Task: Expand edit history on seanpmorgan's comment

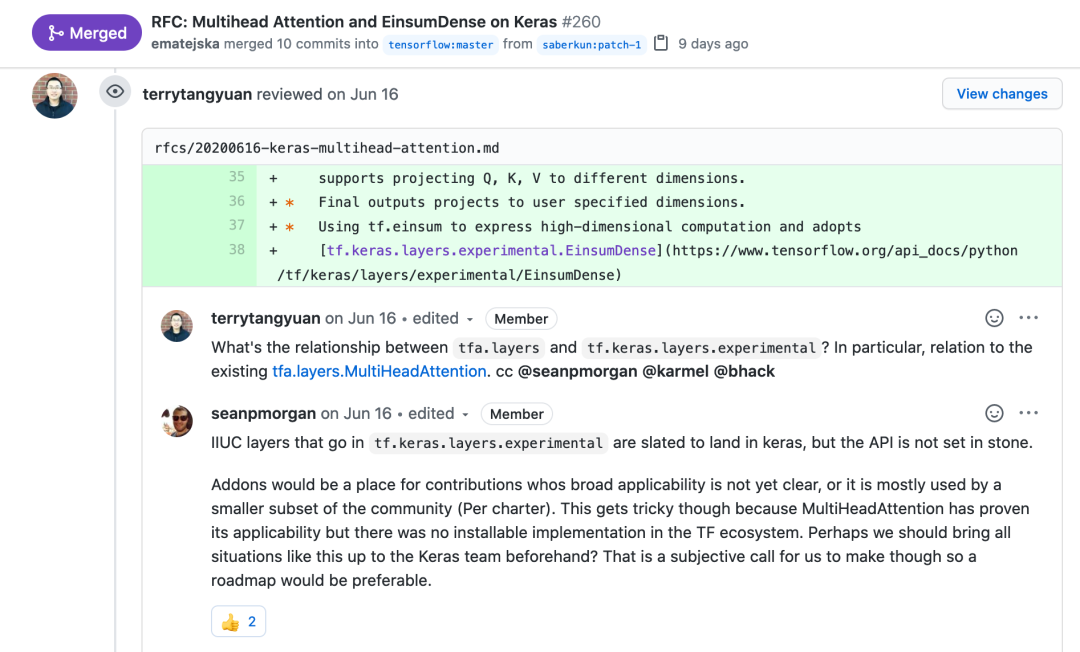Action: 438,414
